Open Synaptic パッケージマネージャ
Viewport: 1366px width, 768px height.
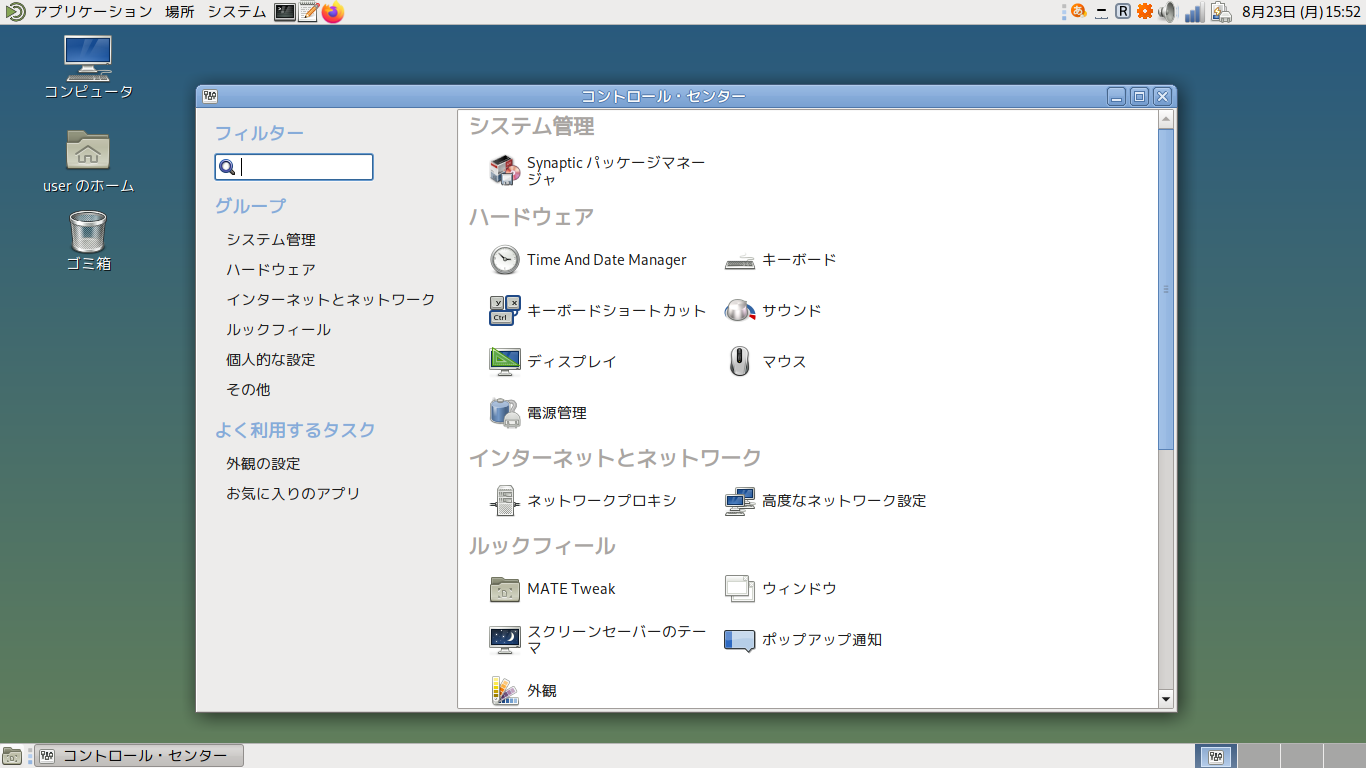click(598, 171)
